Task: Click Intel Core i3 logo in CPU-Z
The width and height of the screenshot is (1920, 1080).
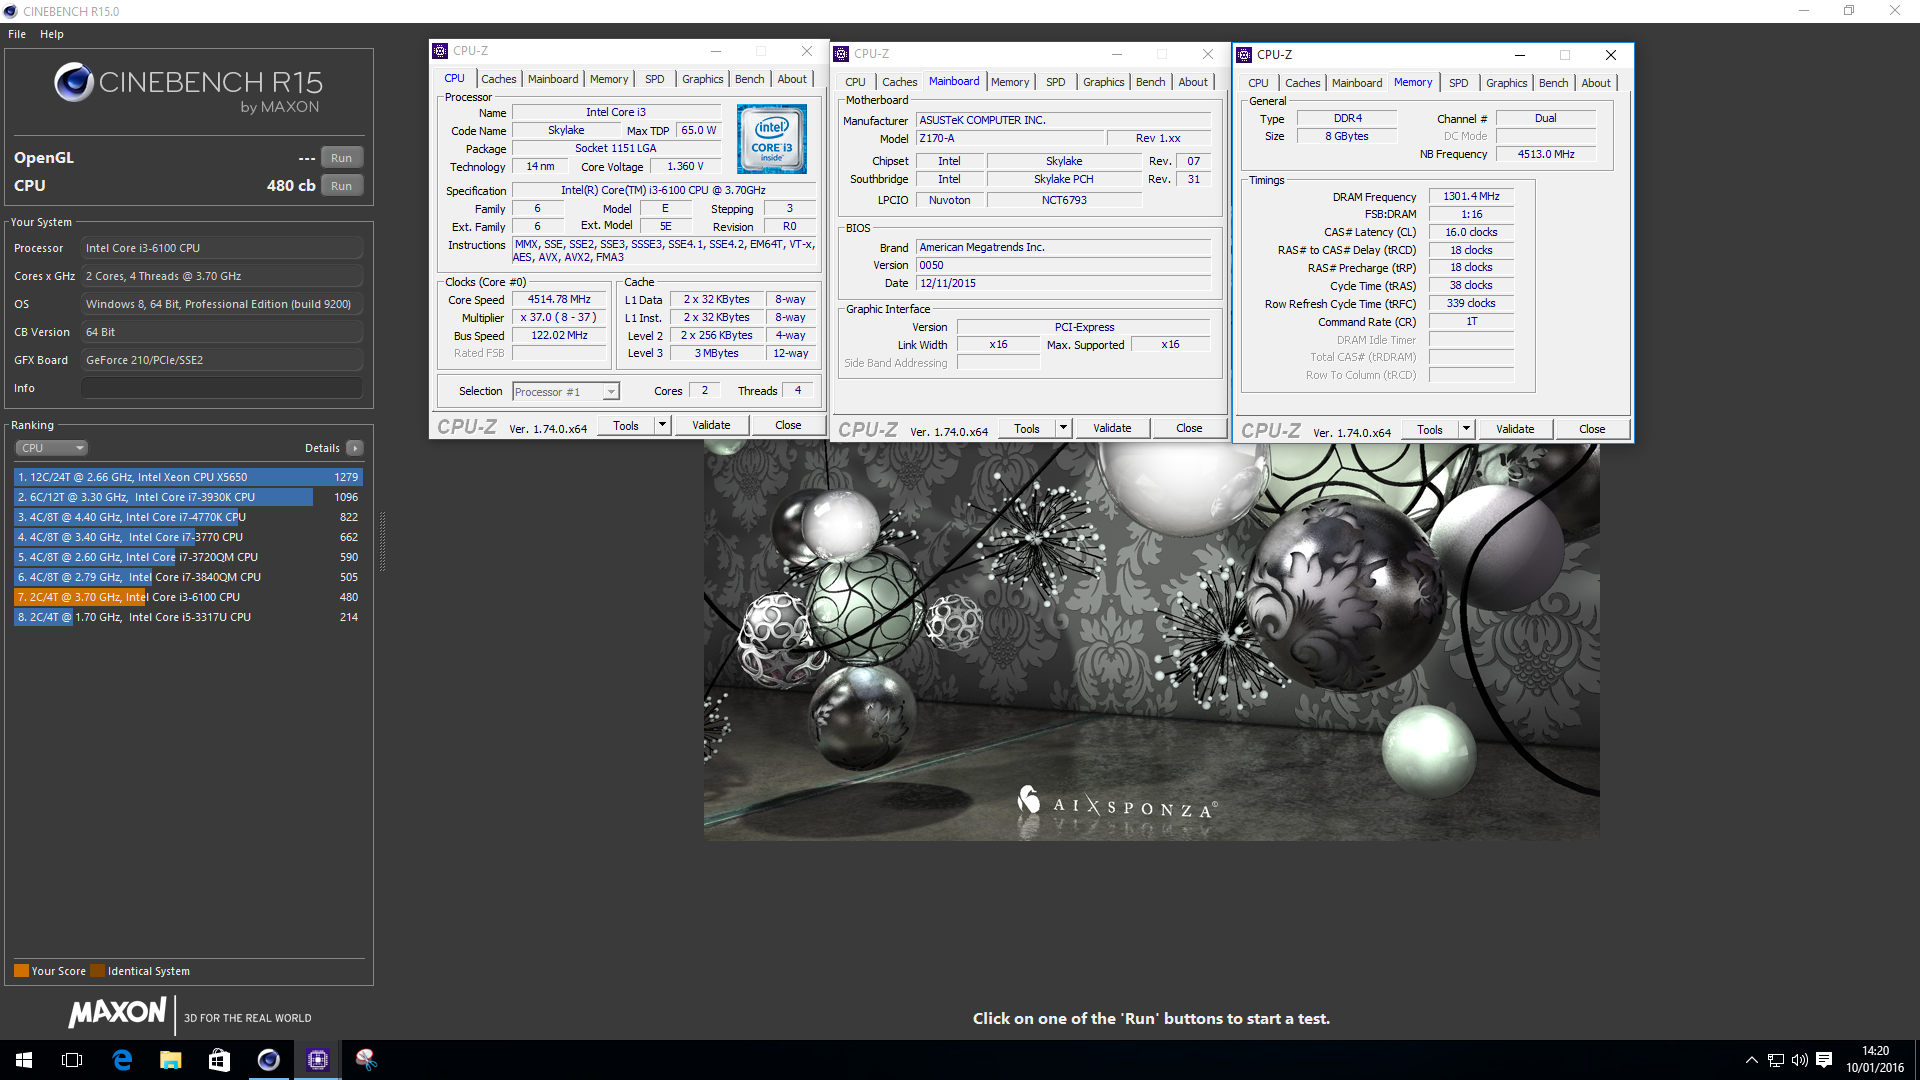Action: [x=772, y=139]
